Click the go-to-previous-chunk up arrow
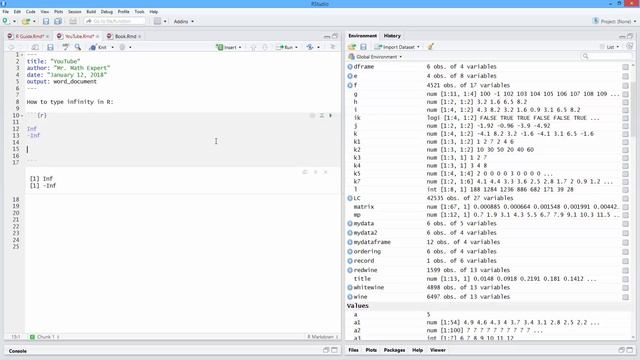The height and width of the screenshot is (360, 640). pos(253,47)
